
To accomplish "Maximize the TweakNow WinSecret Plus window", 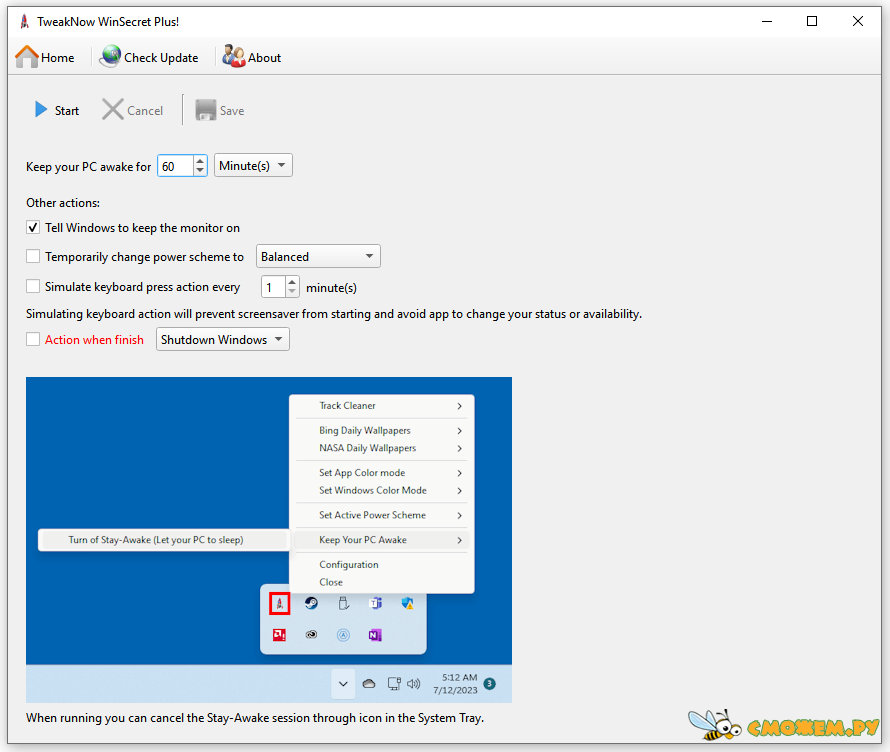I will coord(812,22).
